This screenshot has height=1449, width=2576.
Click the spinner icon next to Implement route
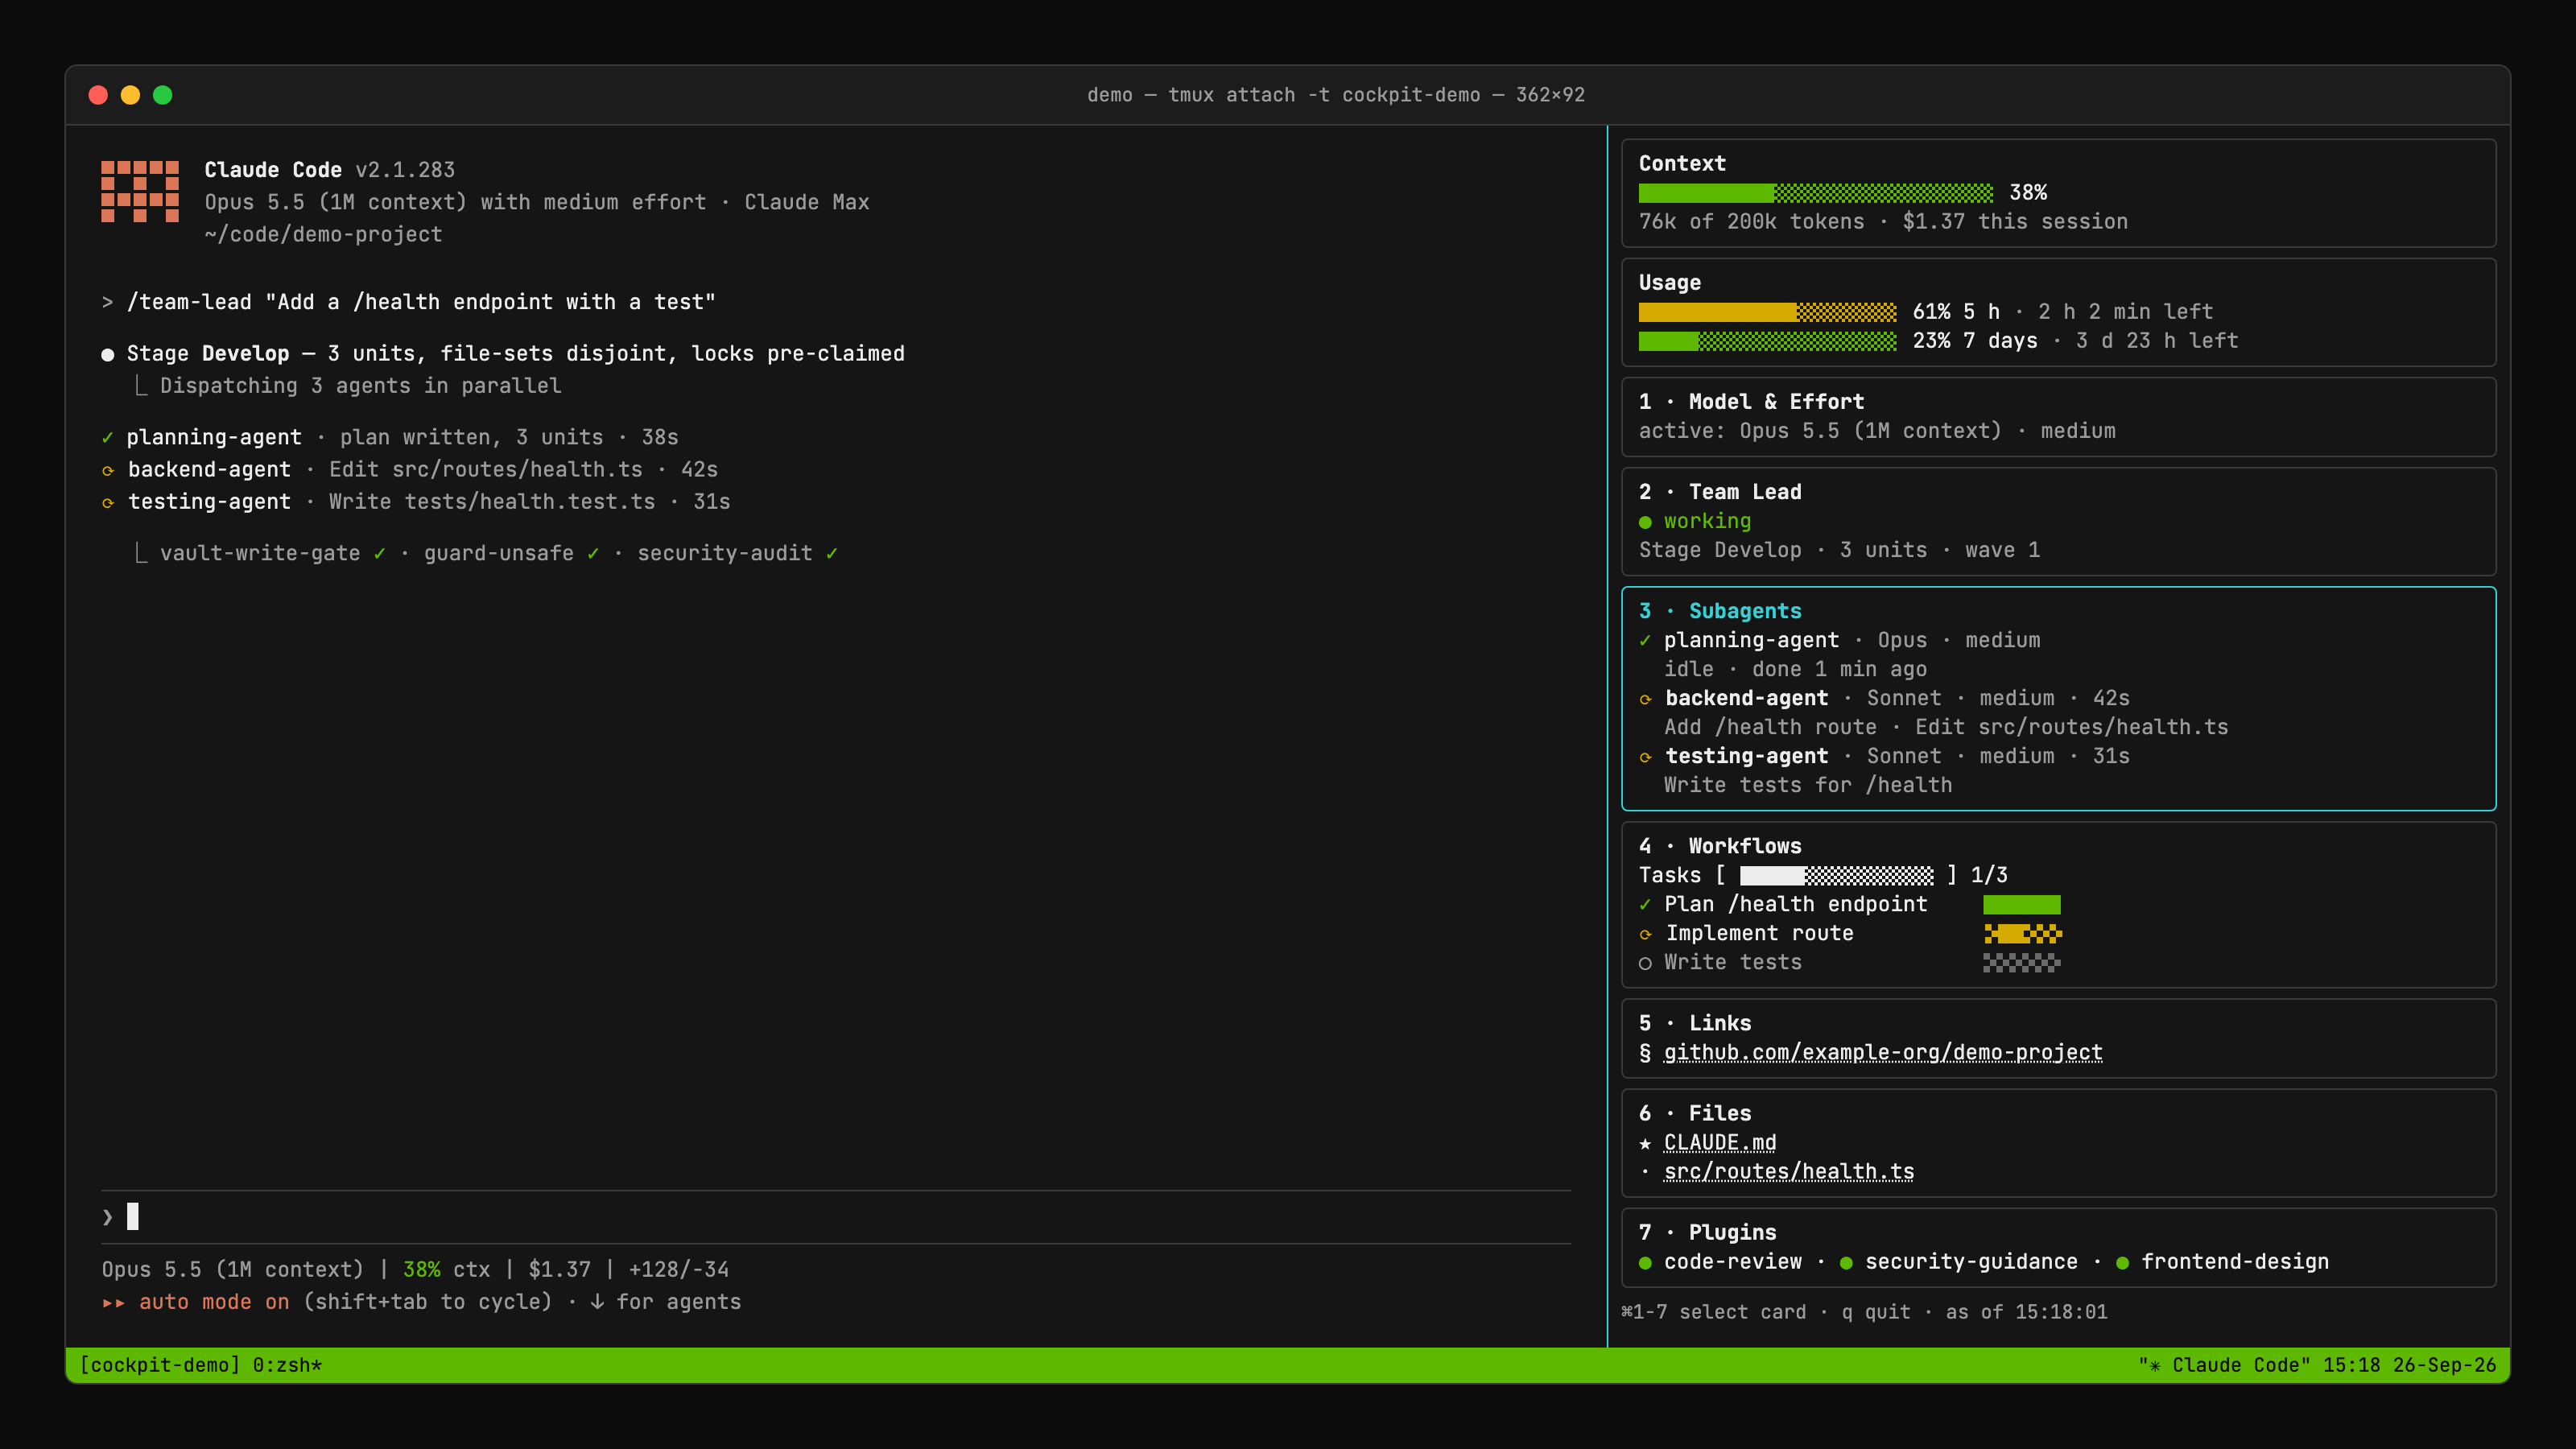(1645, 934)
